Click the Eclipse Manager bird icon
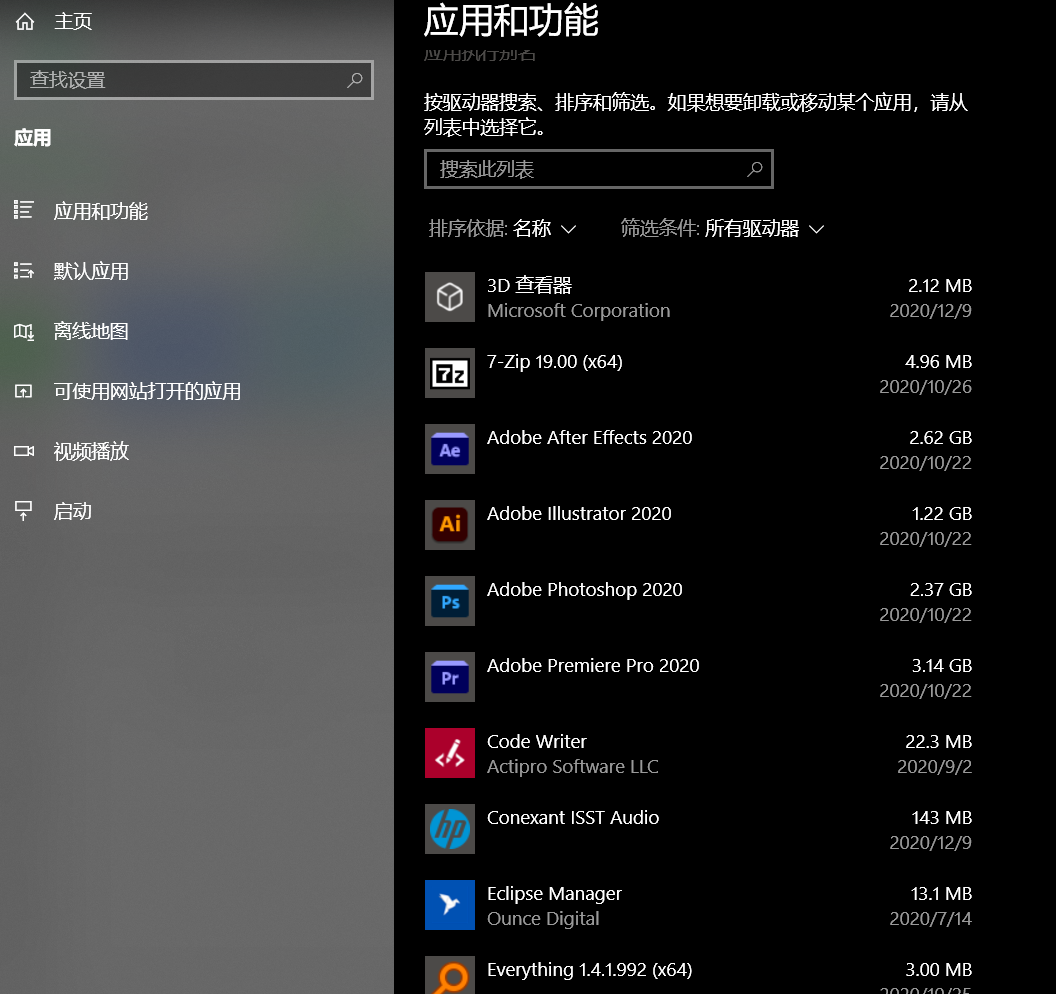The image size is (1056, 994). pyautogui.click(x=450, y=905)
